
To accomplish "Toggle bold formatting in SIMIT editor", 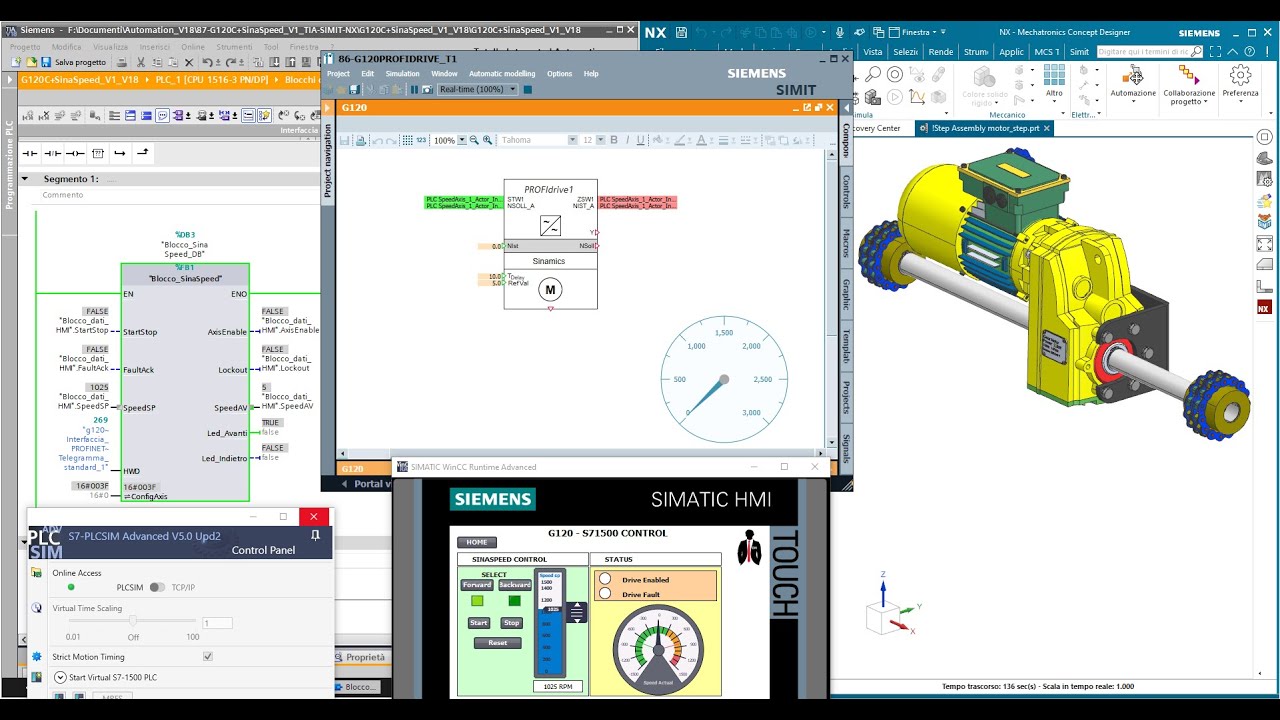I will click(614, 141).
